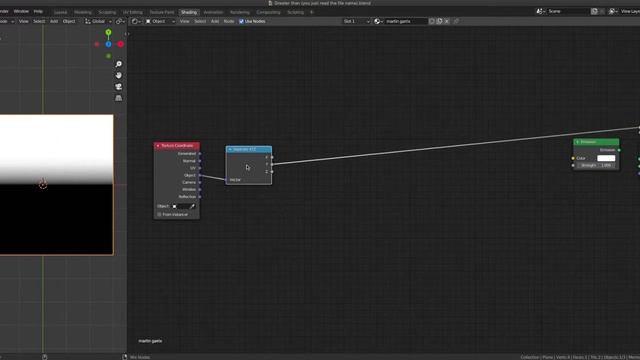Click the pan hand icon in viewport
Image resolution: width=640 pixels, height=360 pixels.
(x=118, y=76)
